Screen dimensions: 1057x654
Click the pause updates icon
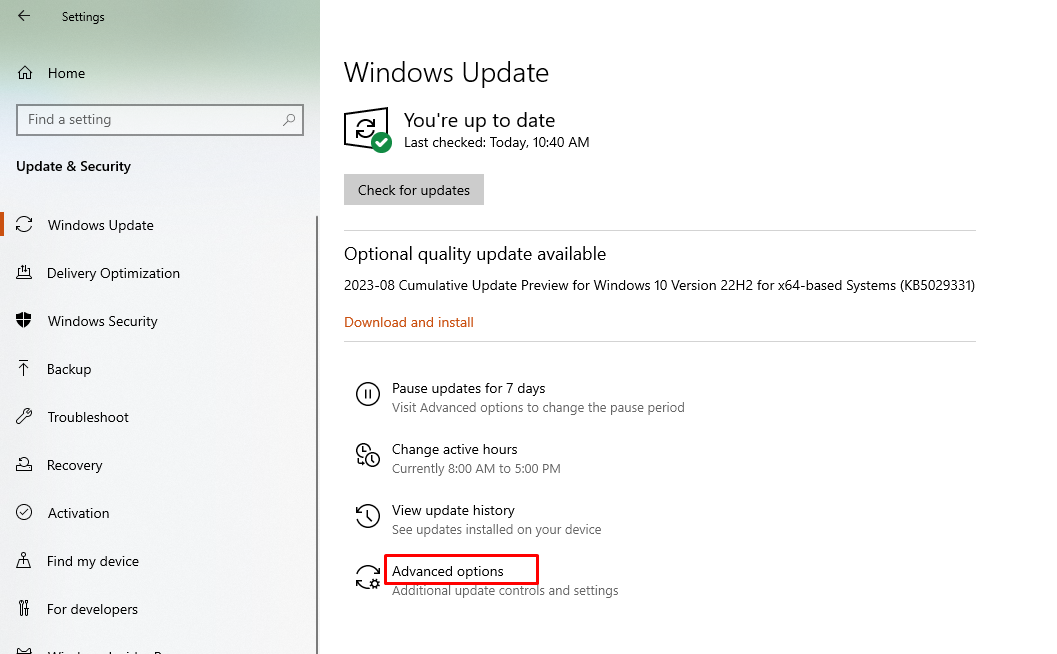tap(368, 394)
